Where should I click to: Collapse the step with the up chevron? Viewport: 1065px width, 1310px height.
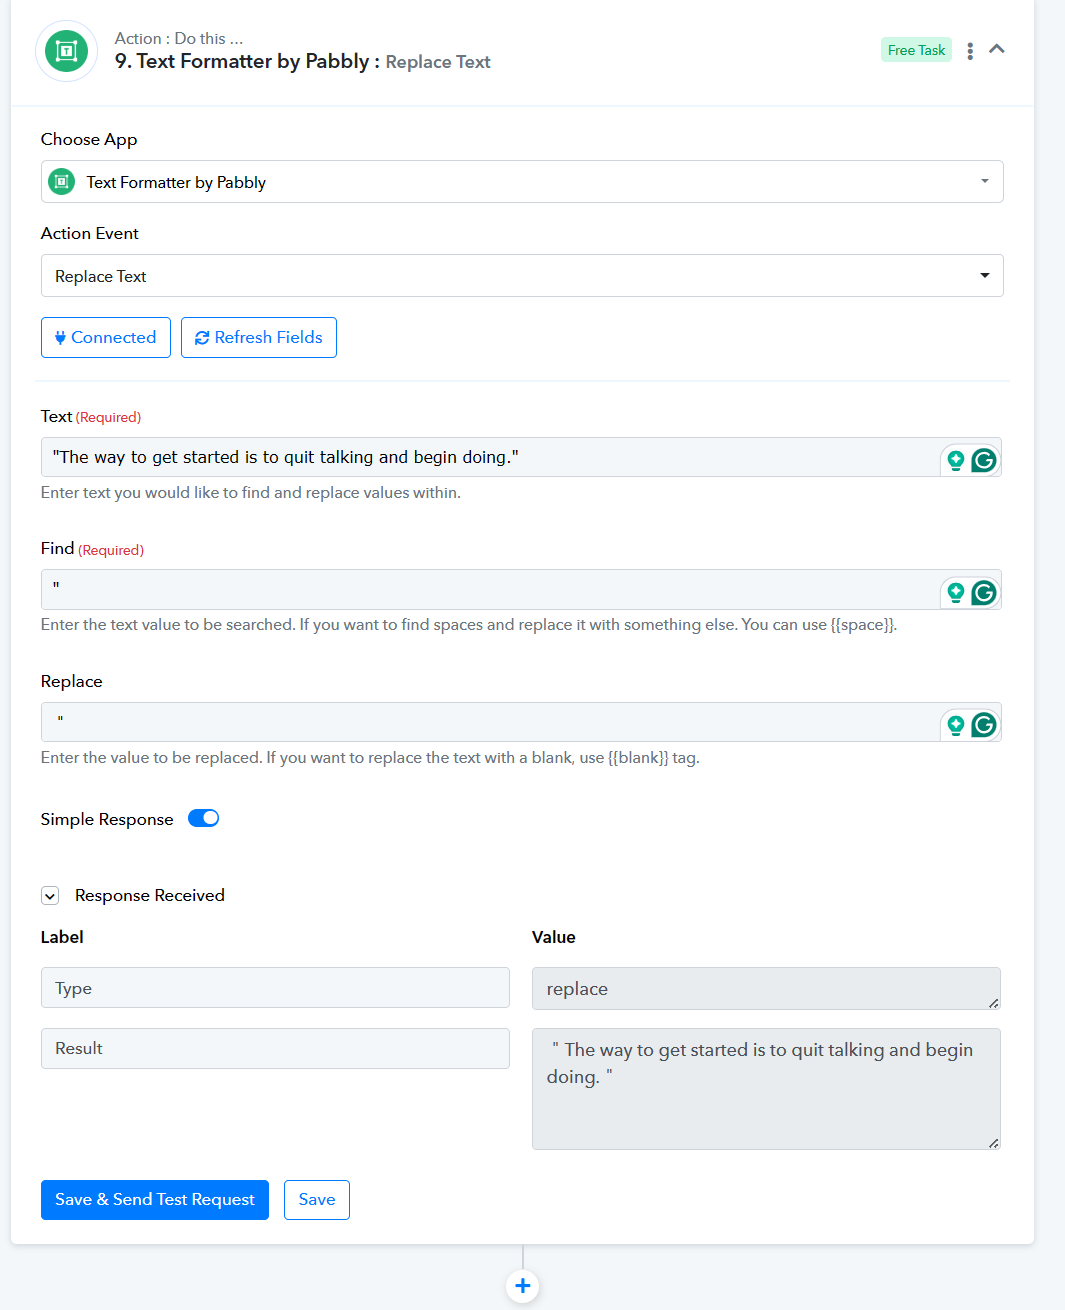point(997,49)
